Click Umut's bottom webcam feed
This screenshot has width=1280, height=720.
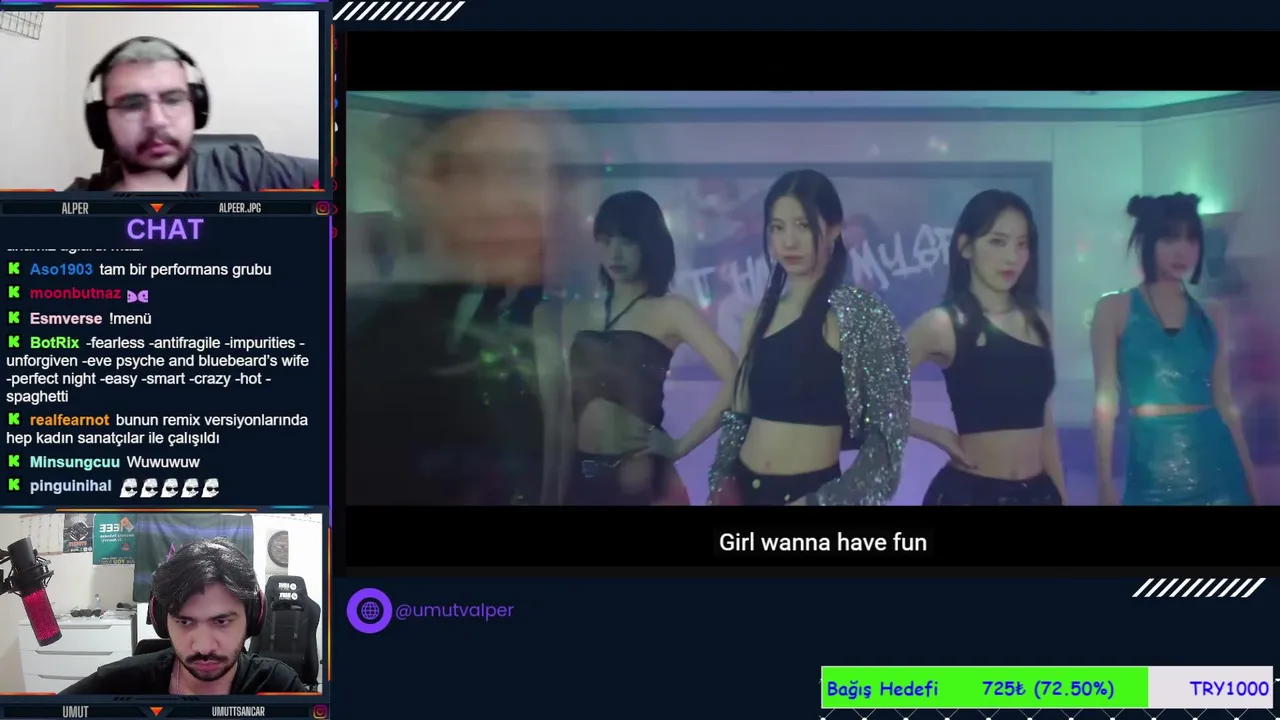pyautogui.click(x=161, y=603)
